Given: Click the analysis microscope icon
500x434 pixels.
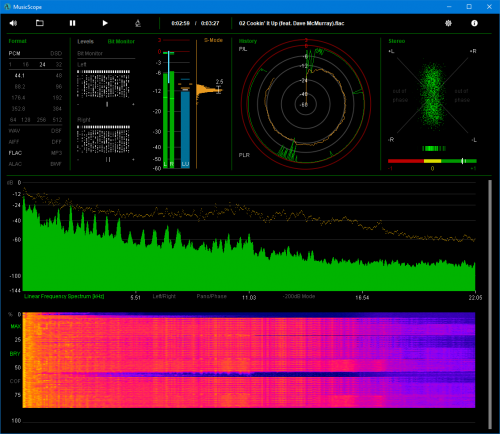Looking at the screenshot, I should click(138, 23).
